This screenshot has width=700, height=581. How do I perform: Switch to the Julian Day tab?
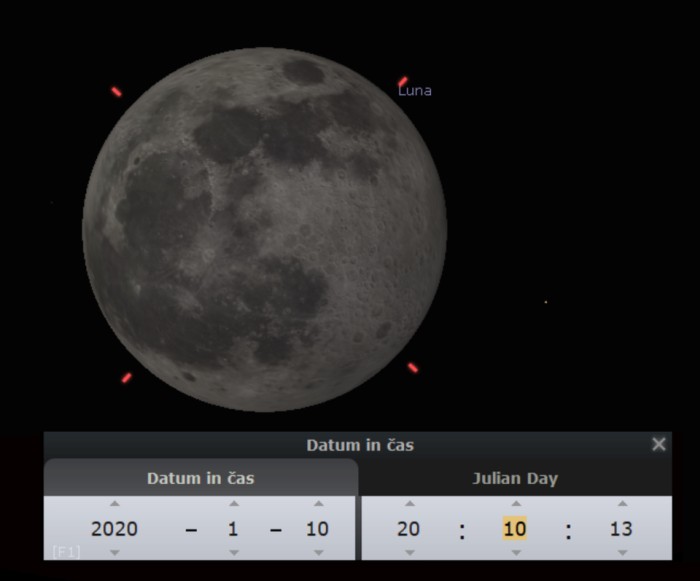tap(514, 478)
